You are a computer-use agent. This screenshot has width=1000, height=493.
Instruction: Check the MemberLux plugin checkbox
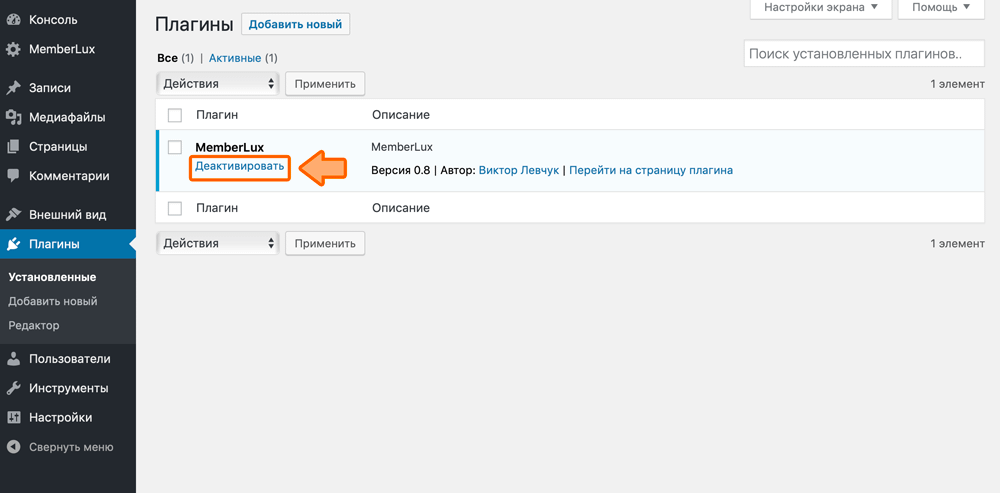point(175,148)
